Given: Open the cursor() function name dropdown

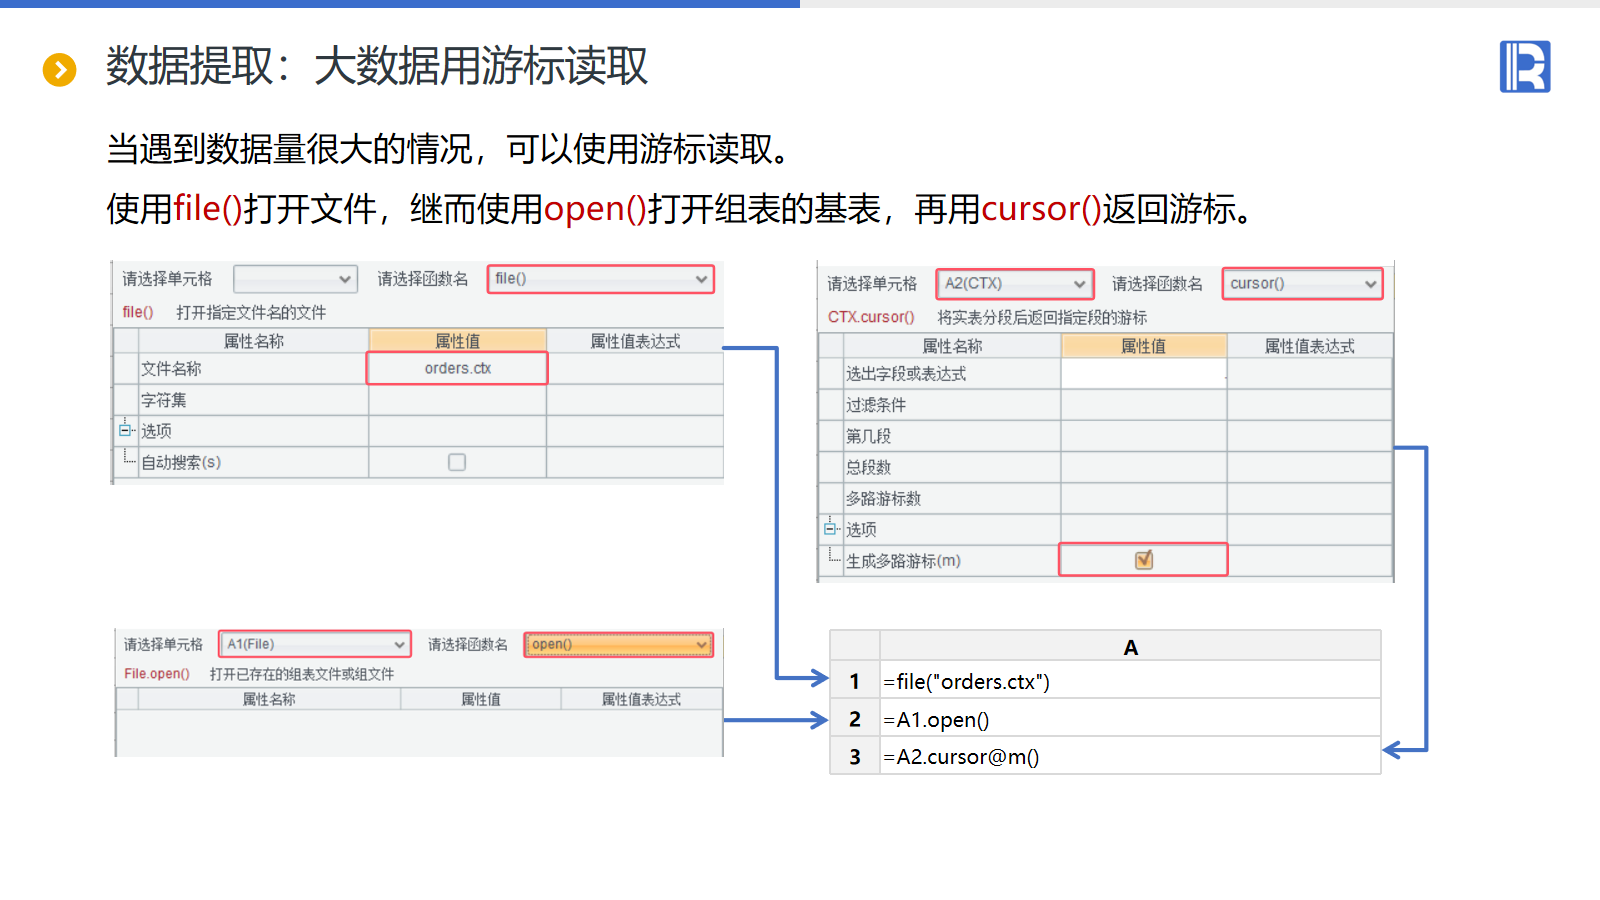Looking at the screenshot, I should click(1302, 284).
